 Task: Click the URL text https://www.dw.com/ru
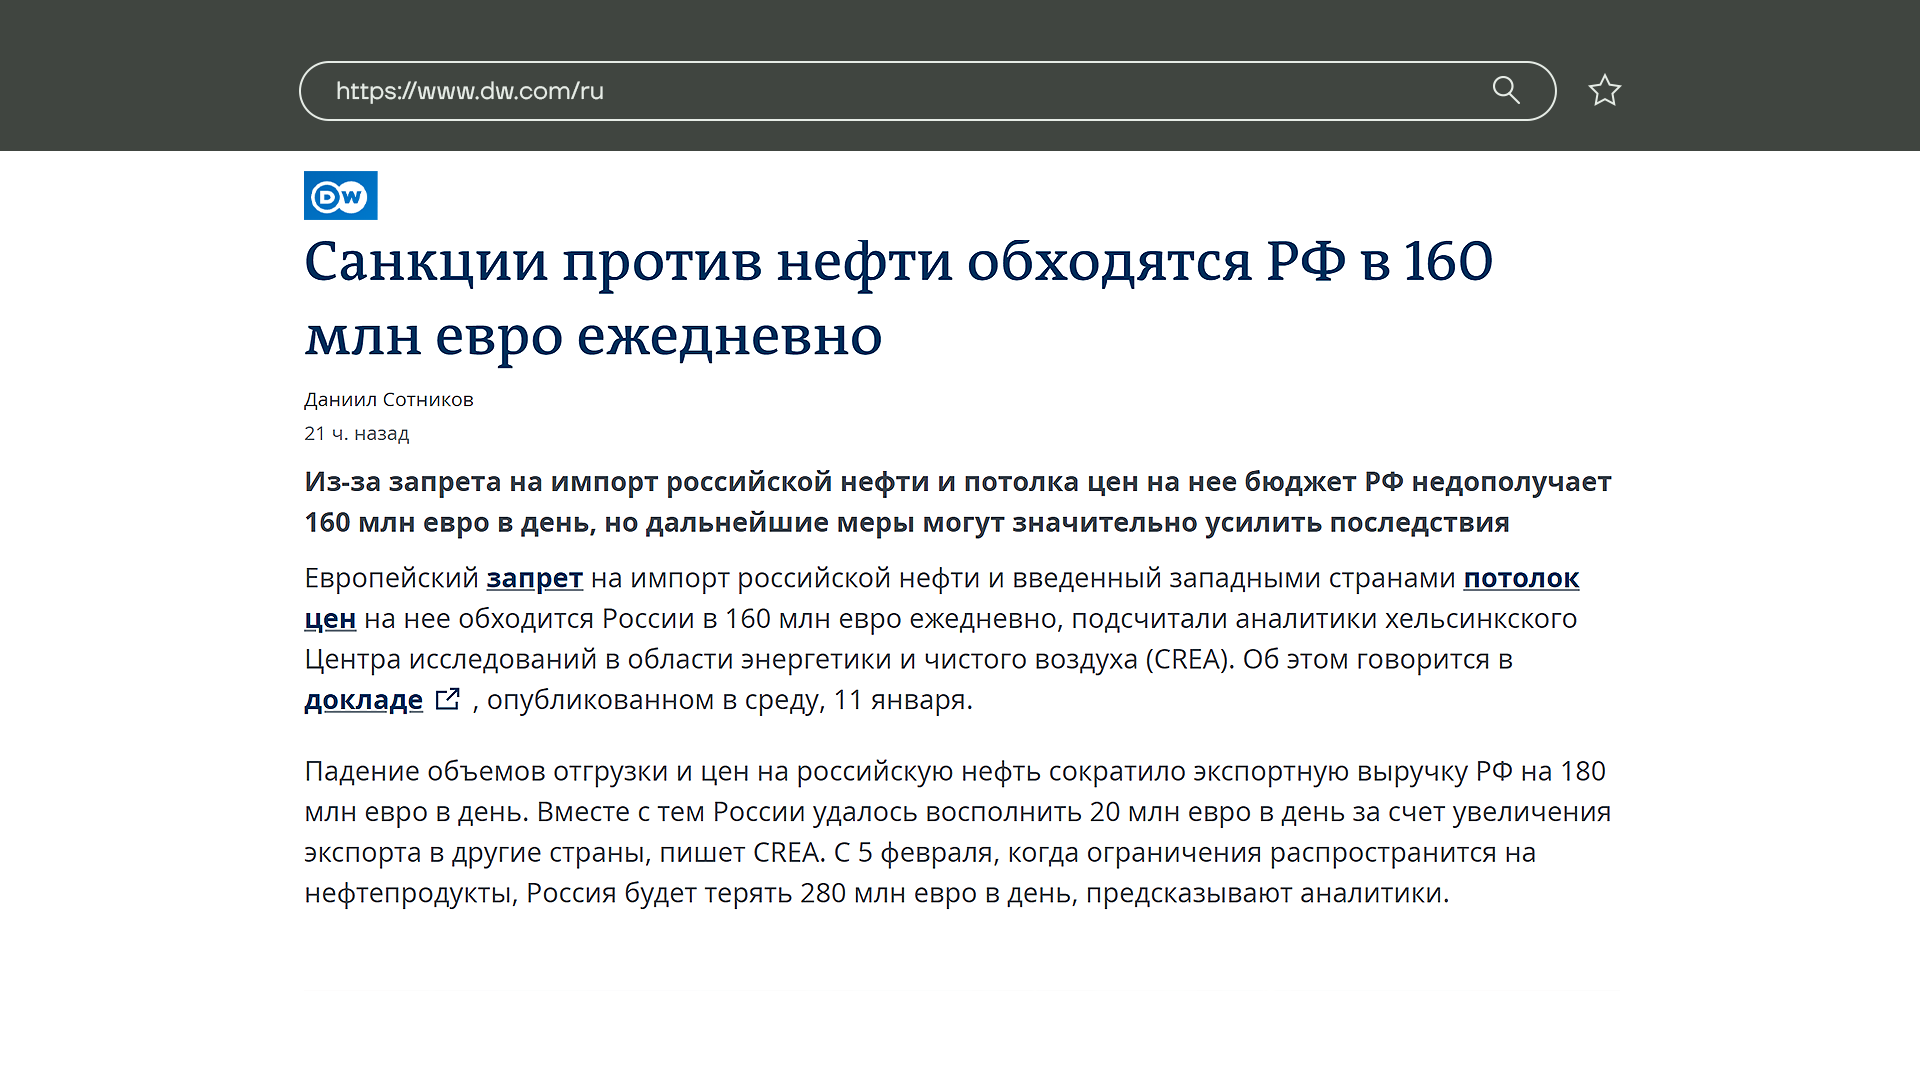click(469, 91)
